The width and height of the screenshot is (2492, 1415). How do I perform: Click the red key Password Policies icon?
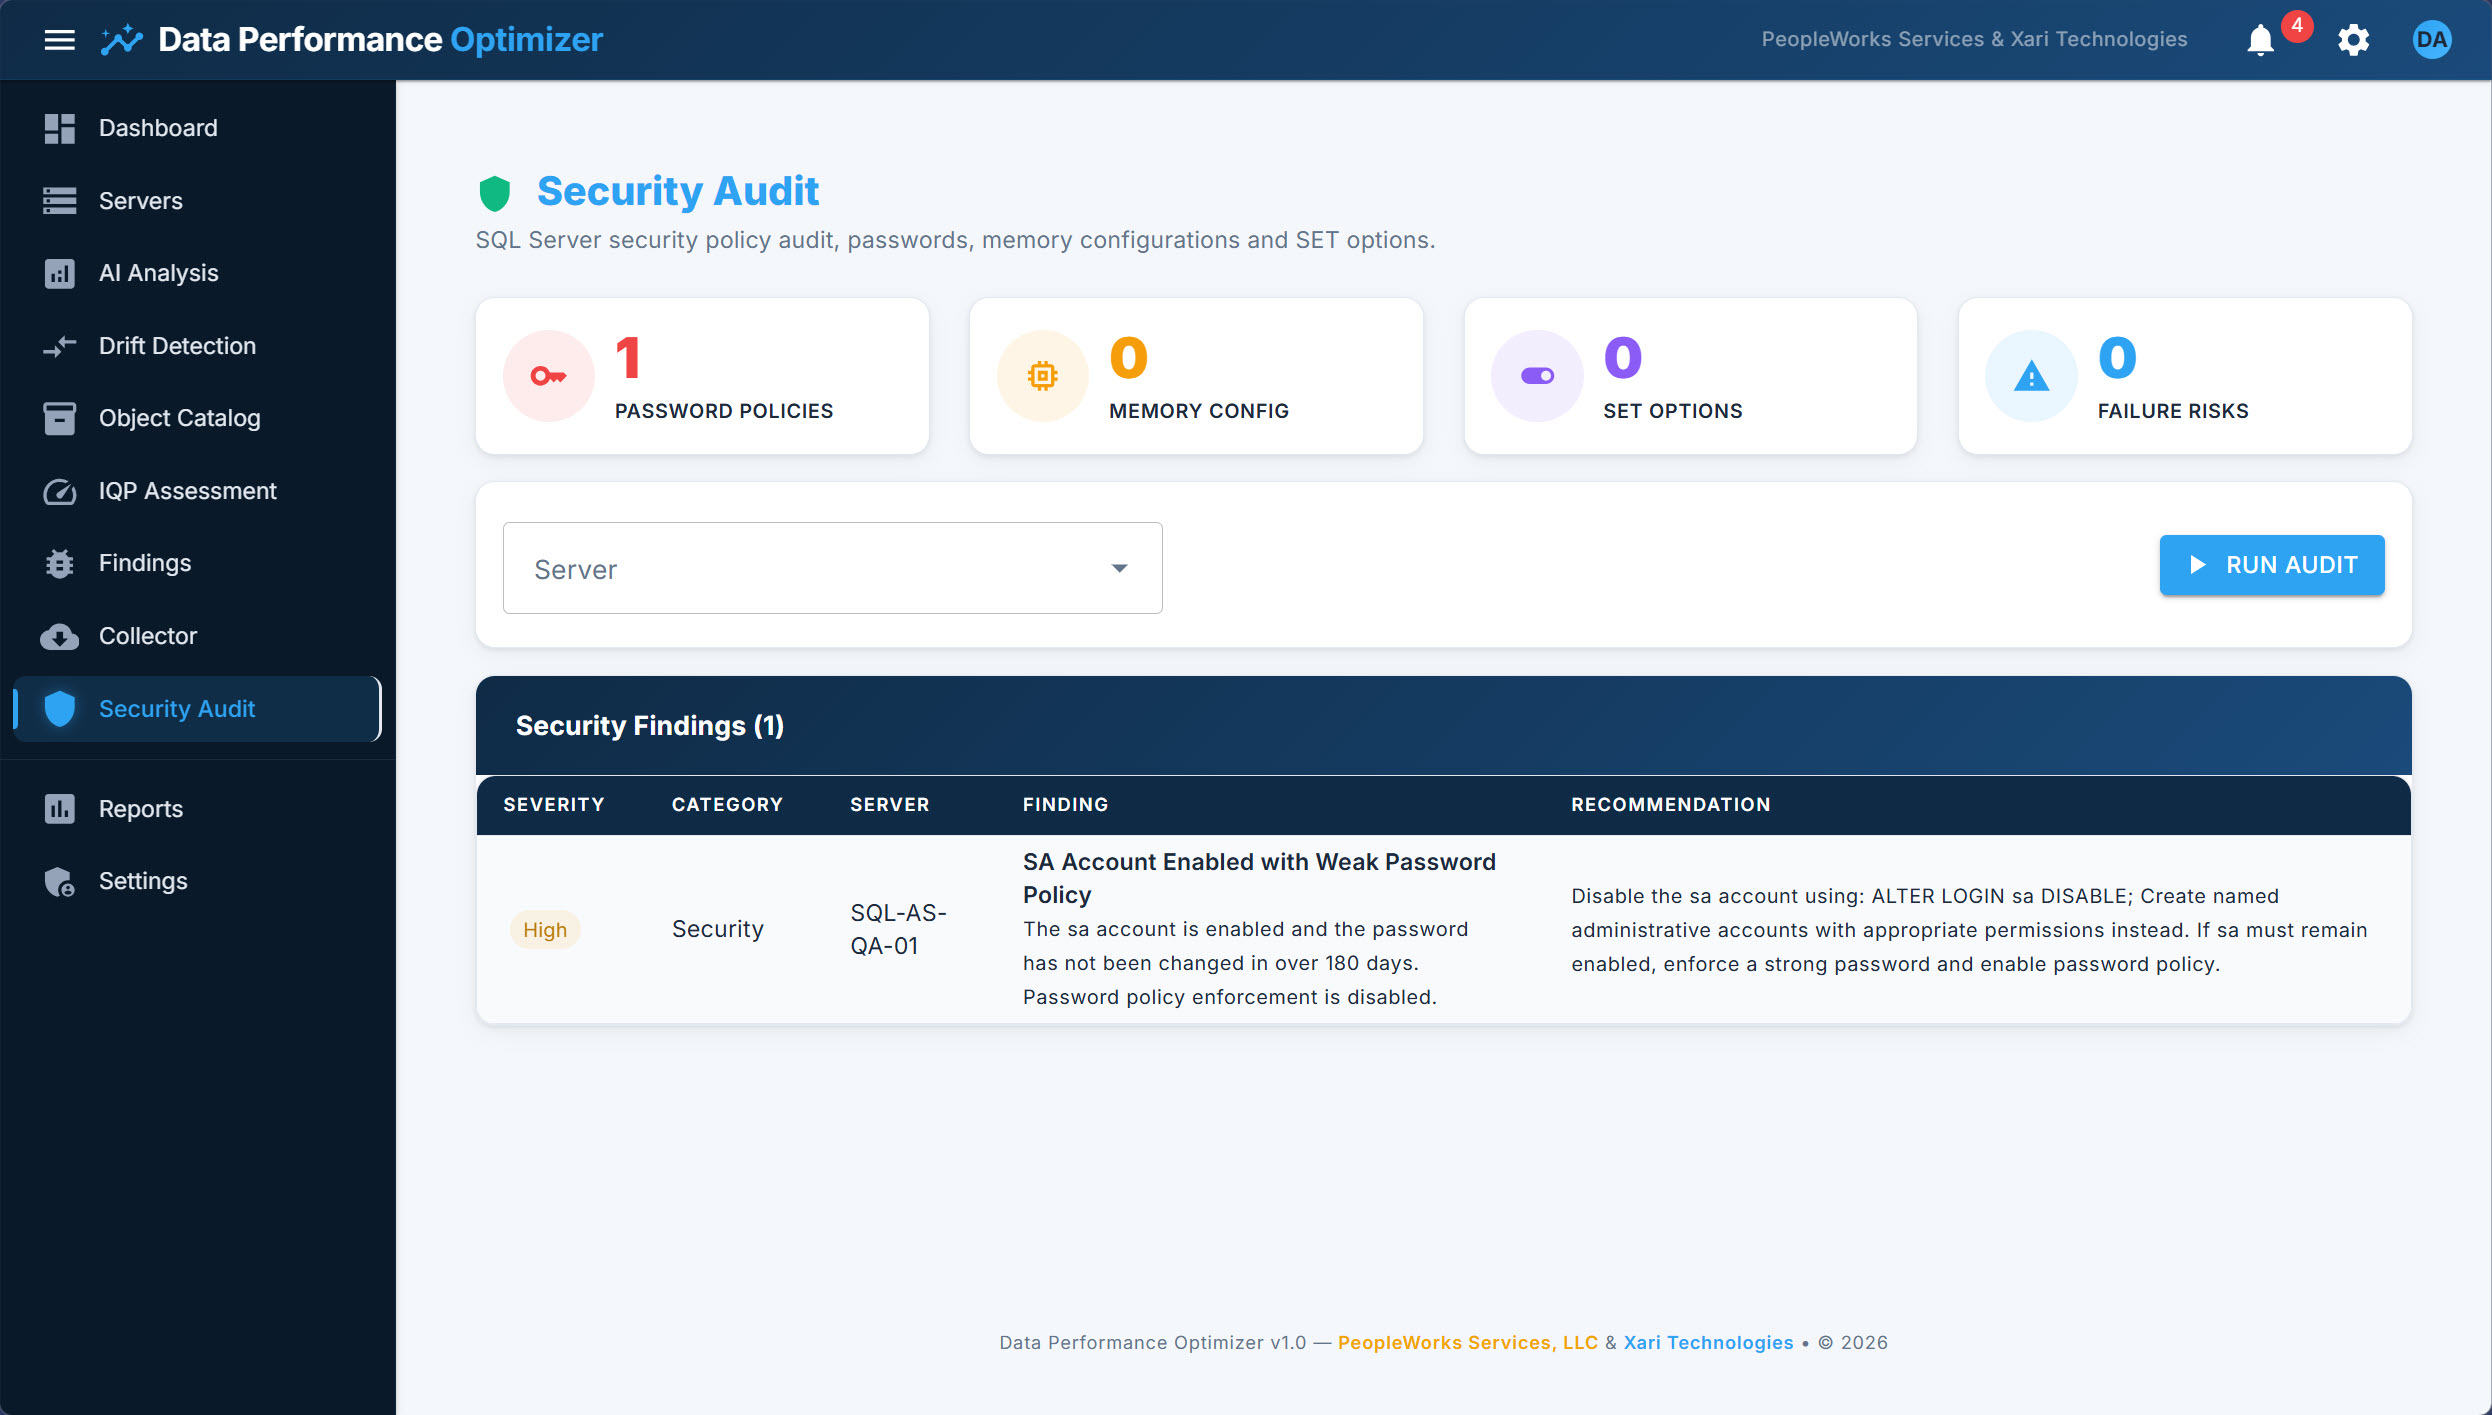pos(548,376)
